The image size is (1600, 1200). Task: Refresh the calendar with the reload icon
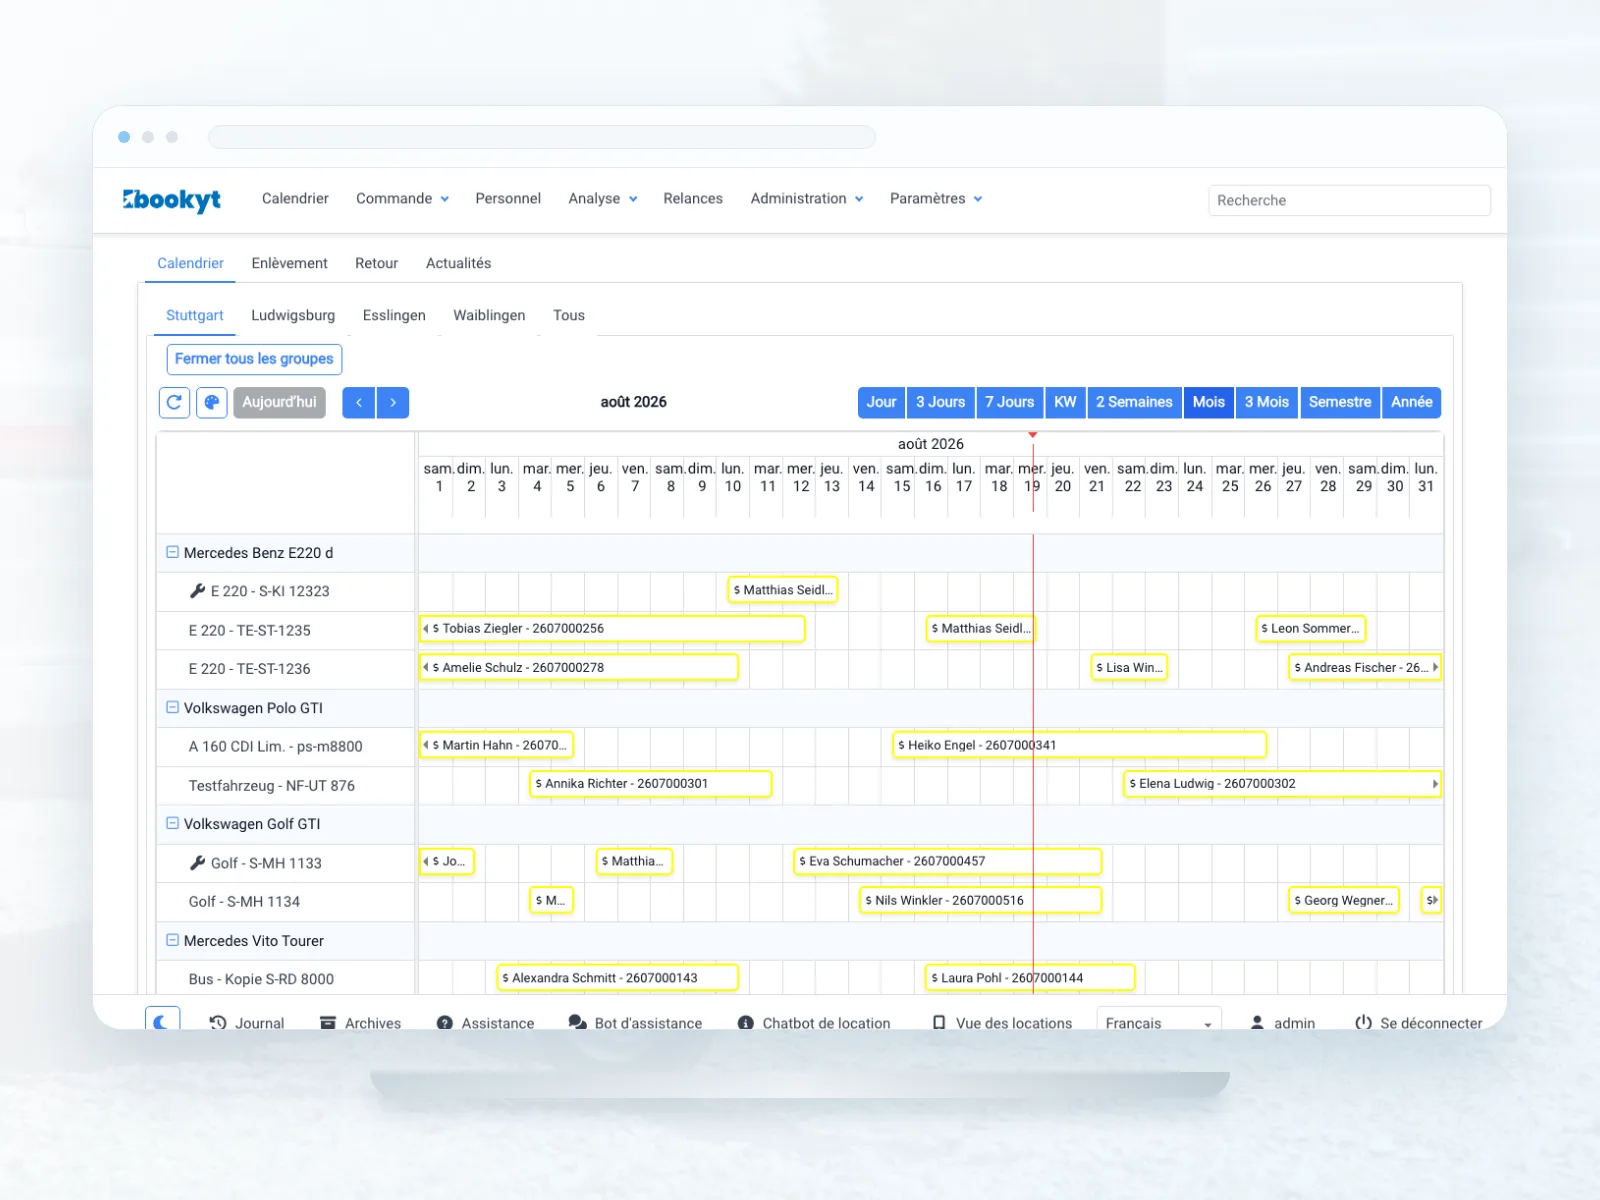(x=175, y=402)
